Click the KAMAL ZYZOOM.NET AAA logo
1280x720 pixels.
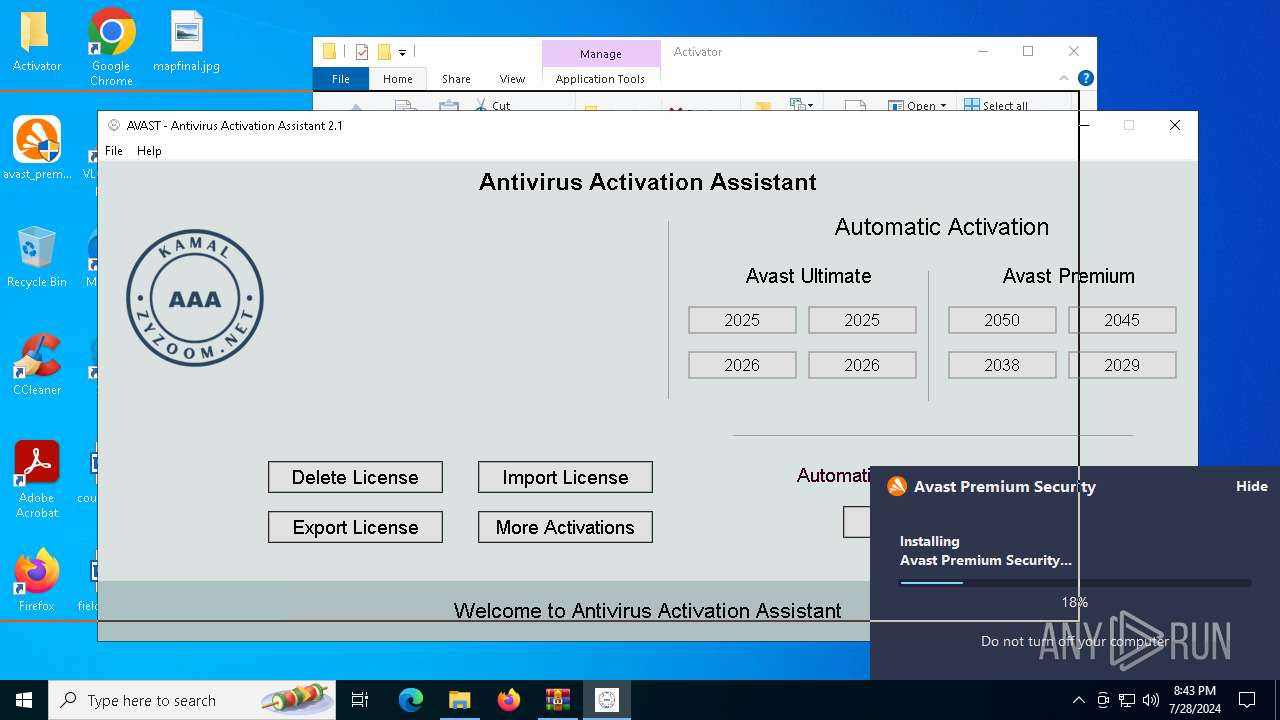coord(195,298)
